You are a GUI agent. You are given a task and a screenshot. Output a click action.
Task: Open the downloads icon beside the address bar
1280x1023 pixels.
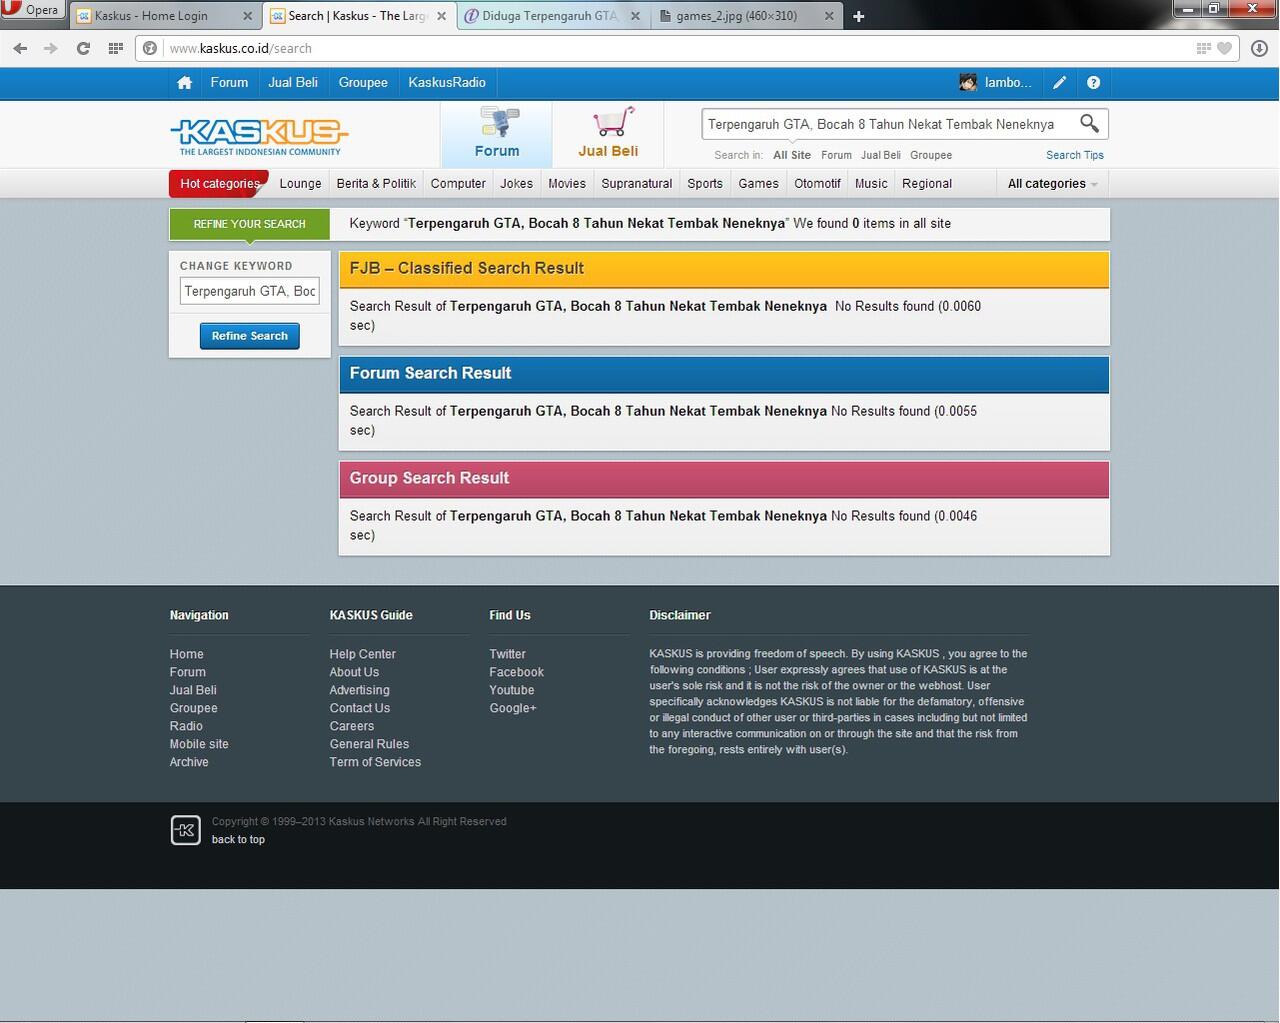point(1259,48)
